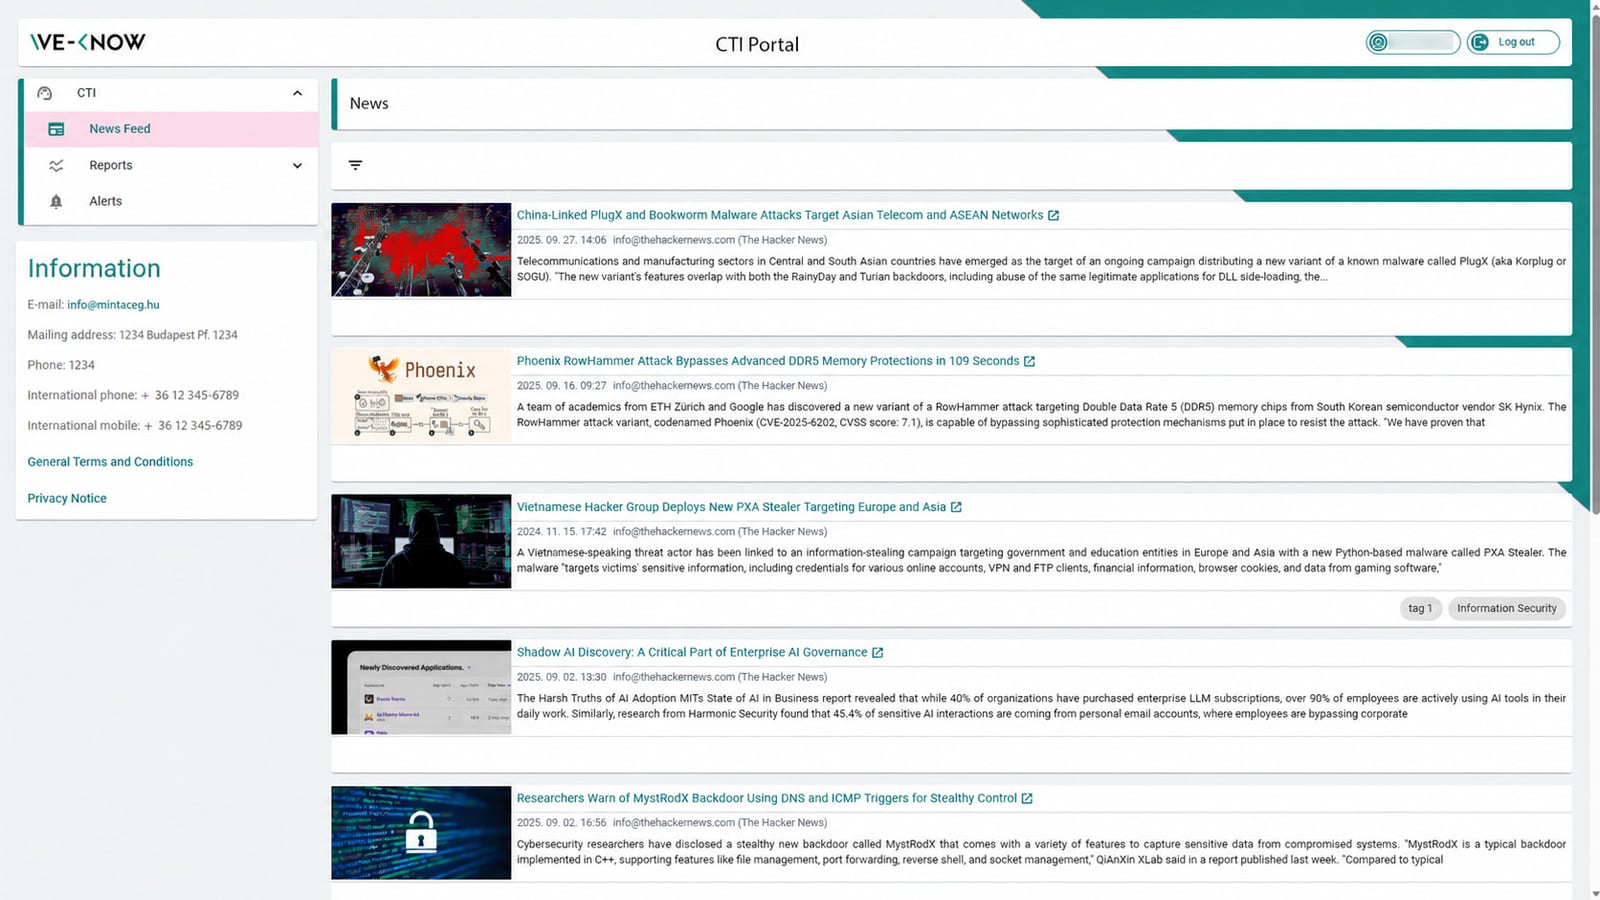Screen dimensions: 1600x900
Task: Expand the Reports submenu chevron
Action: [297, 166]
